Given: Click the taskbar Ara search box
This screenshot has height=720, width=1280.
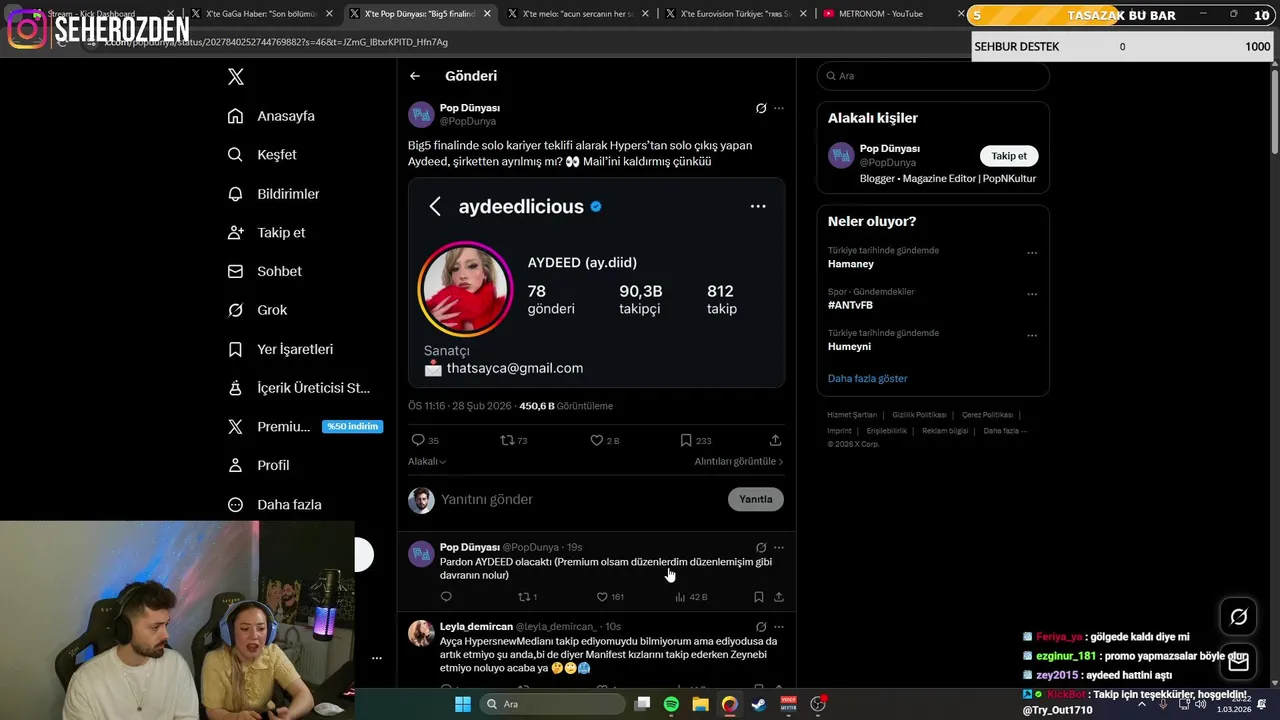Looking at the screenshot, I should pyautogui.click(x=550, y=704).
